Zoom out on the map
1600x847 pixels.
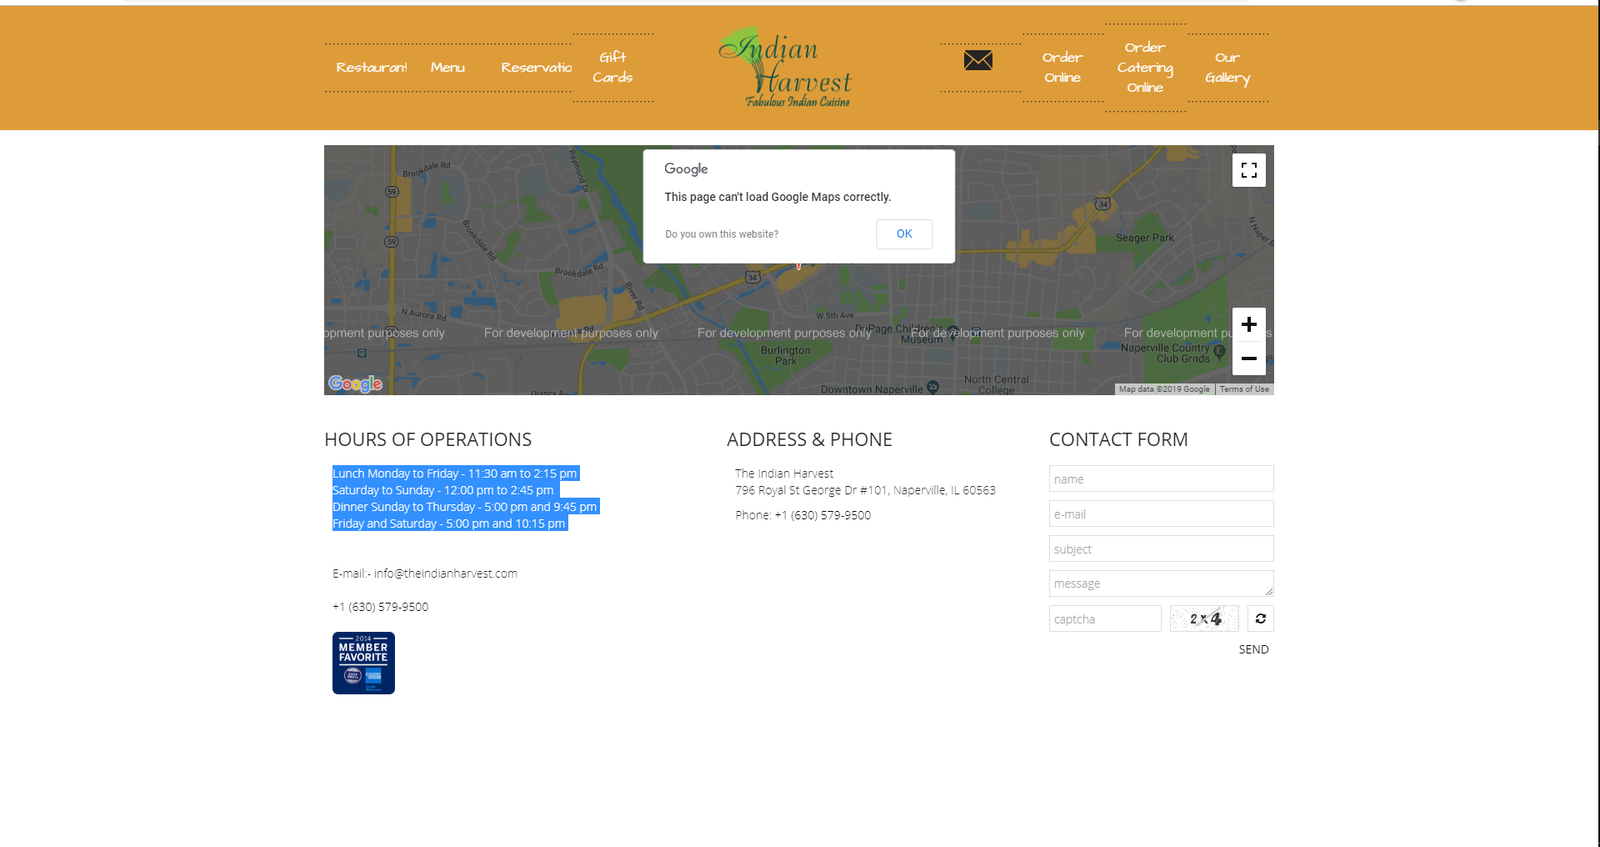[1249, 358]
